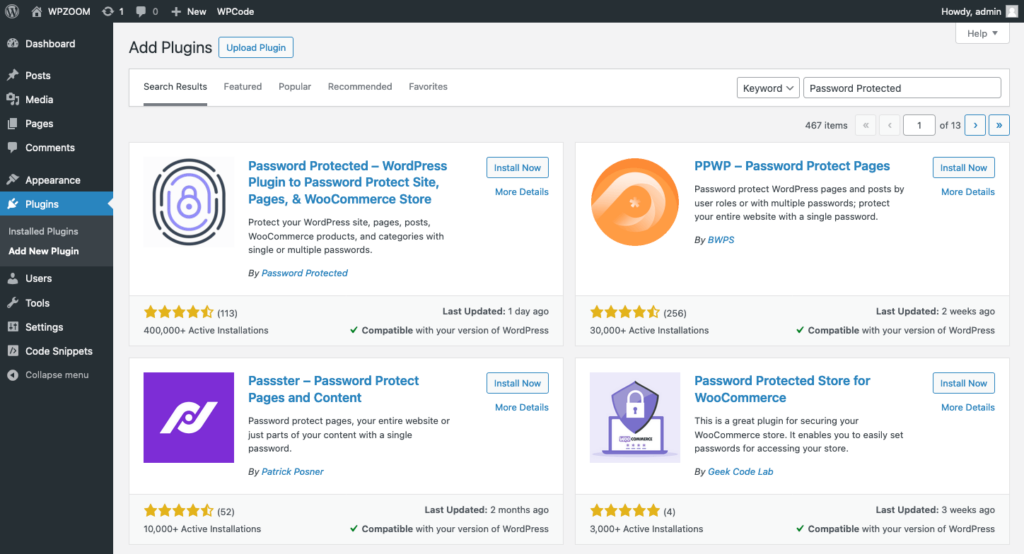Open Passster – Password Protect Pages title link
The image size is (1024, 554).
[x=333, y=389]
